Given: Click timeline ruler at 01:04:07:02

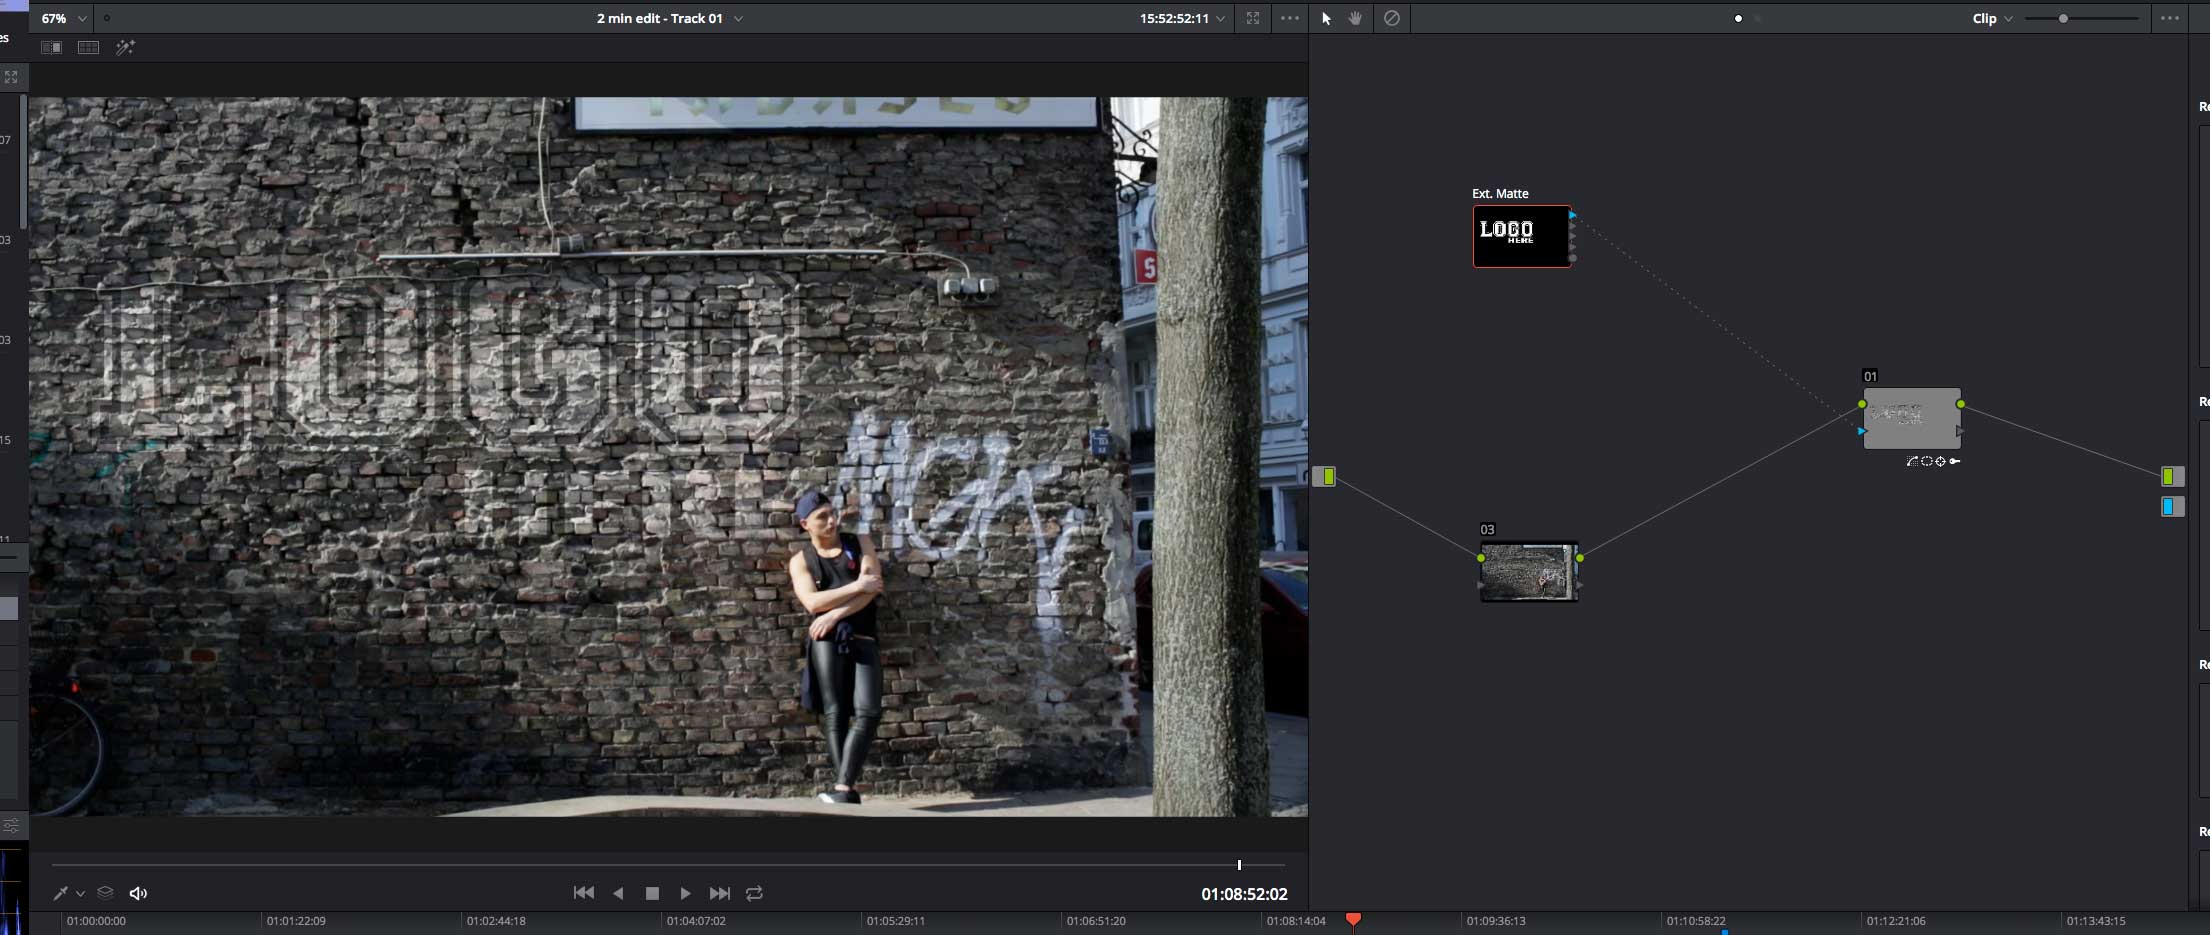Looking at the screenshot, I should point(696,921).
